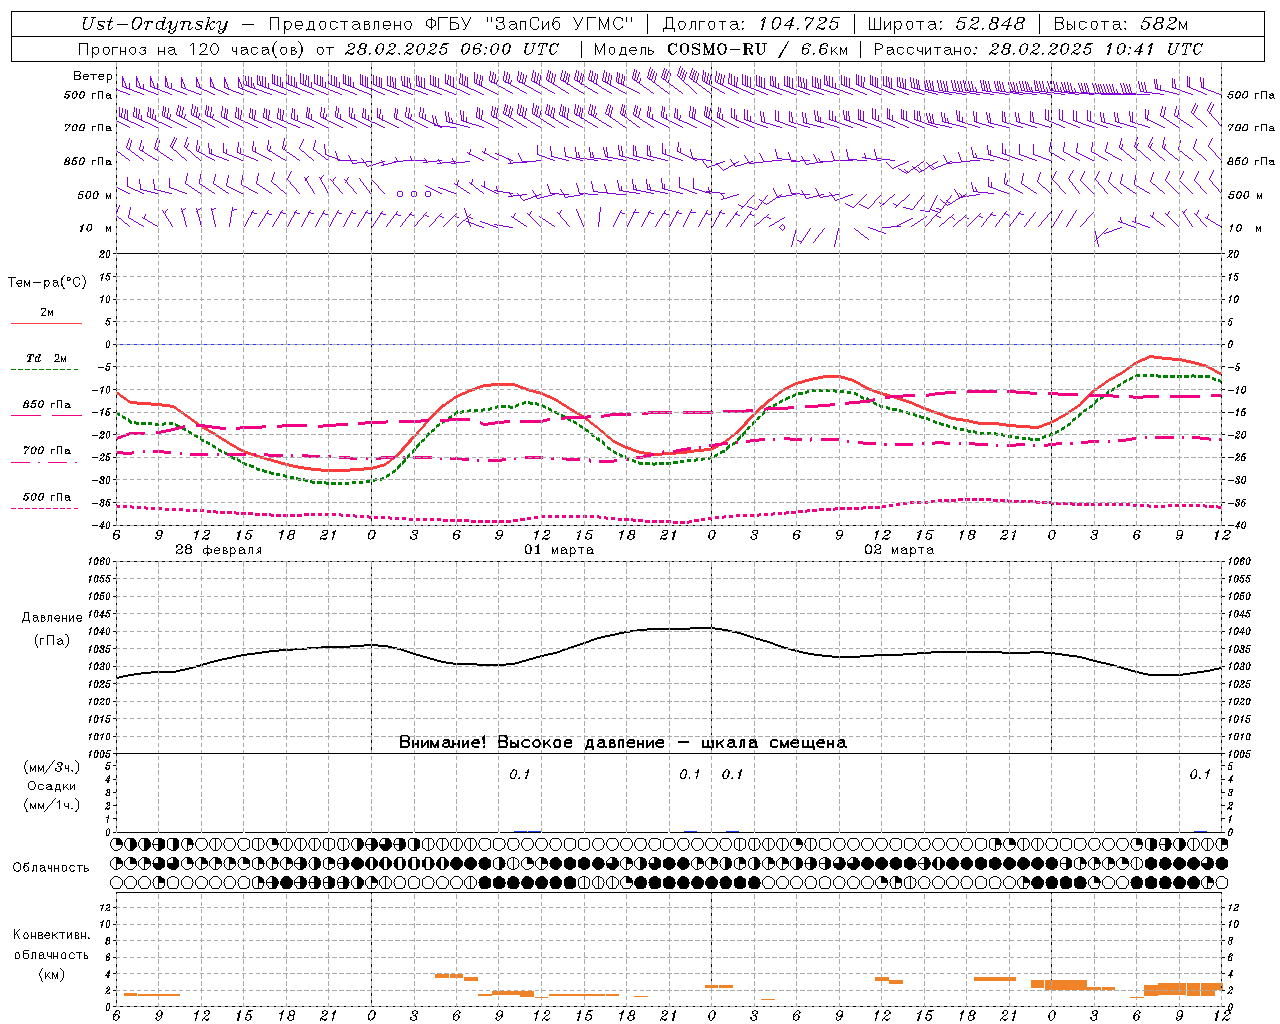
Task: Click the dashed line sample under Td 2м
Action: (46, 370)
